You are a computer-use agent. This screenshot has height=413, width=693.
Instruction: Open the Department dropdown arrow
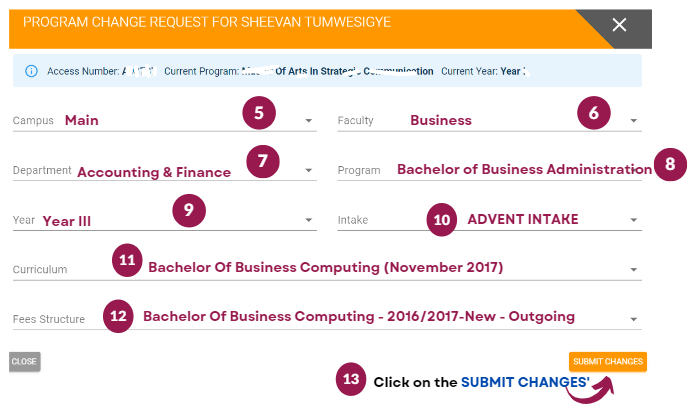(x=308, y=170)
